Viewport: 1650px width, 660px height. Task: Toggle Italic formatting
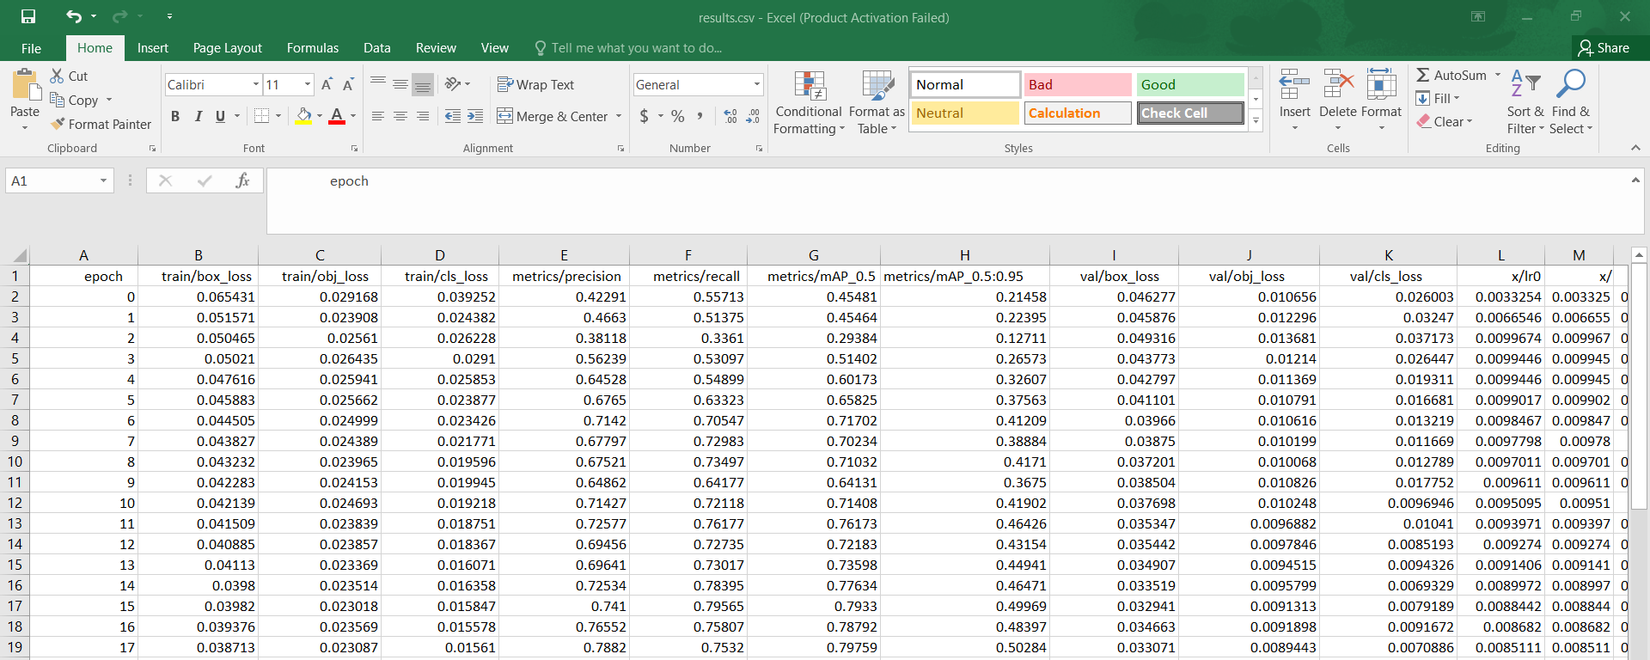(x=198, y=116)
